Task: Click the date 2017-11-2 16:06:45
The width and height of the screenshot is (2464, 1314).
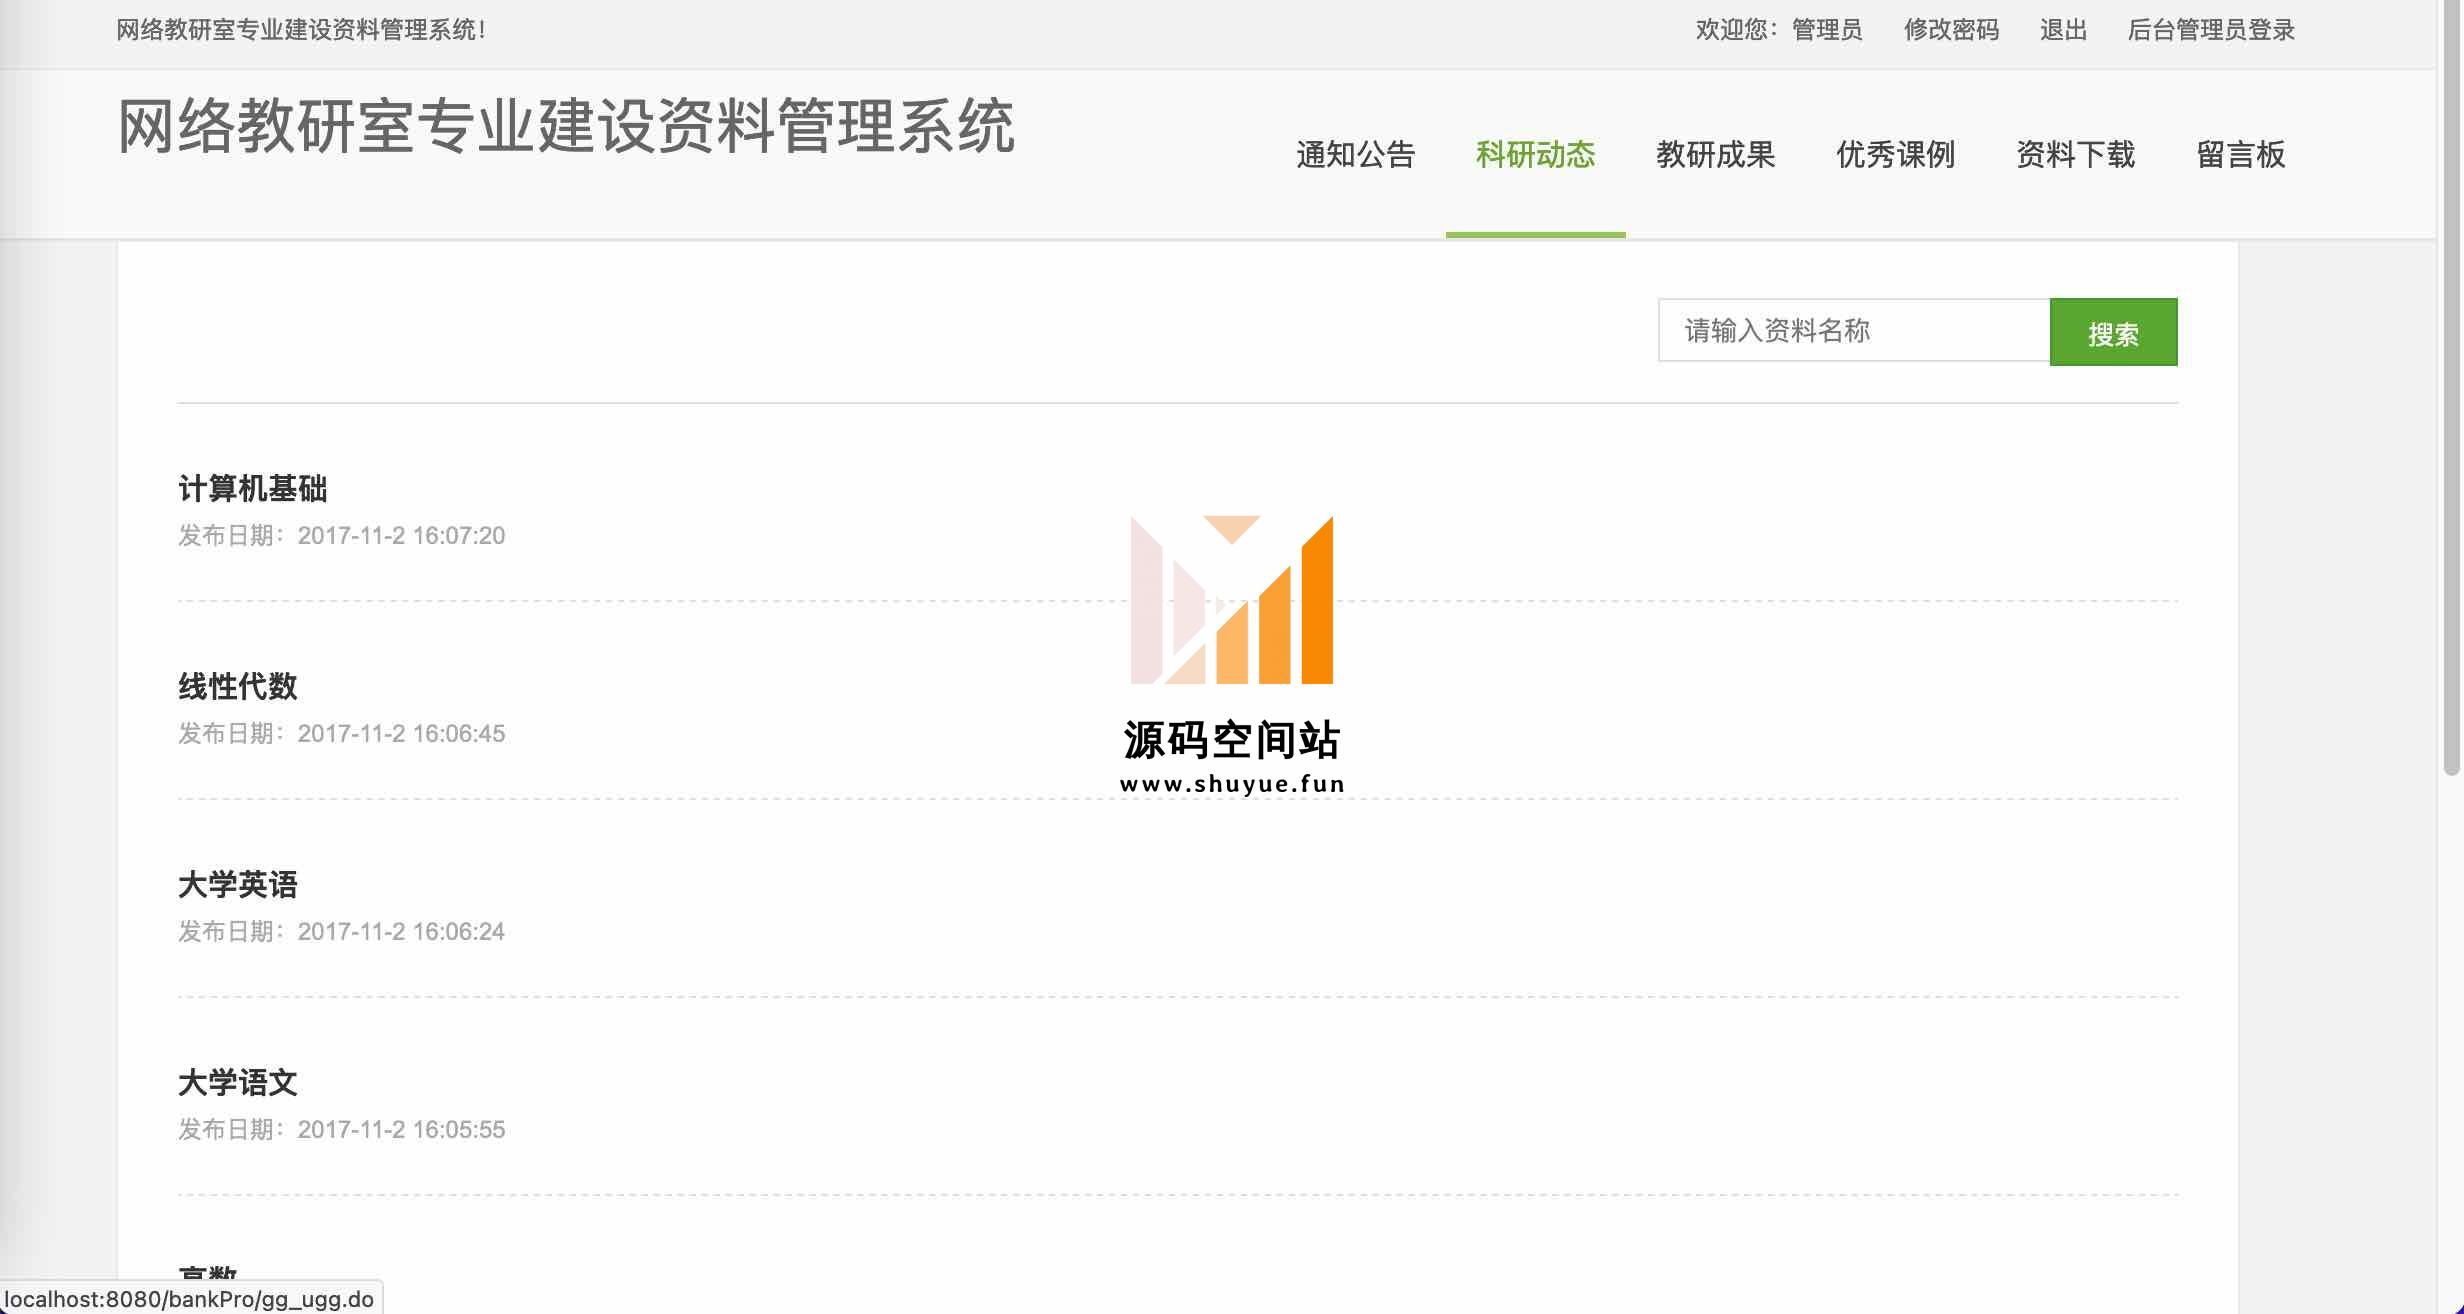Action: (x=401, y=734)
